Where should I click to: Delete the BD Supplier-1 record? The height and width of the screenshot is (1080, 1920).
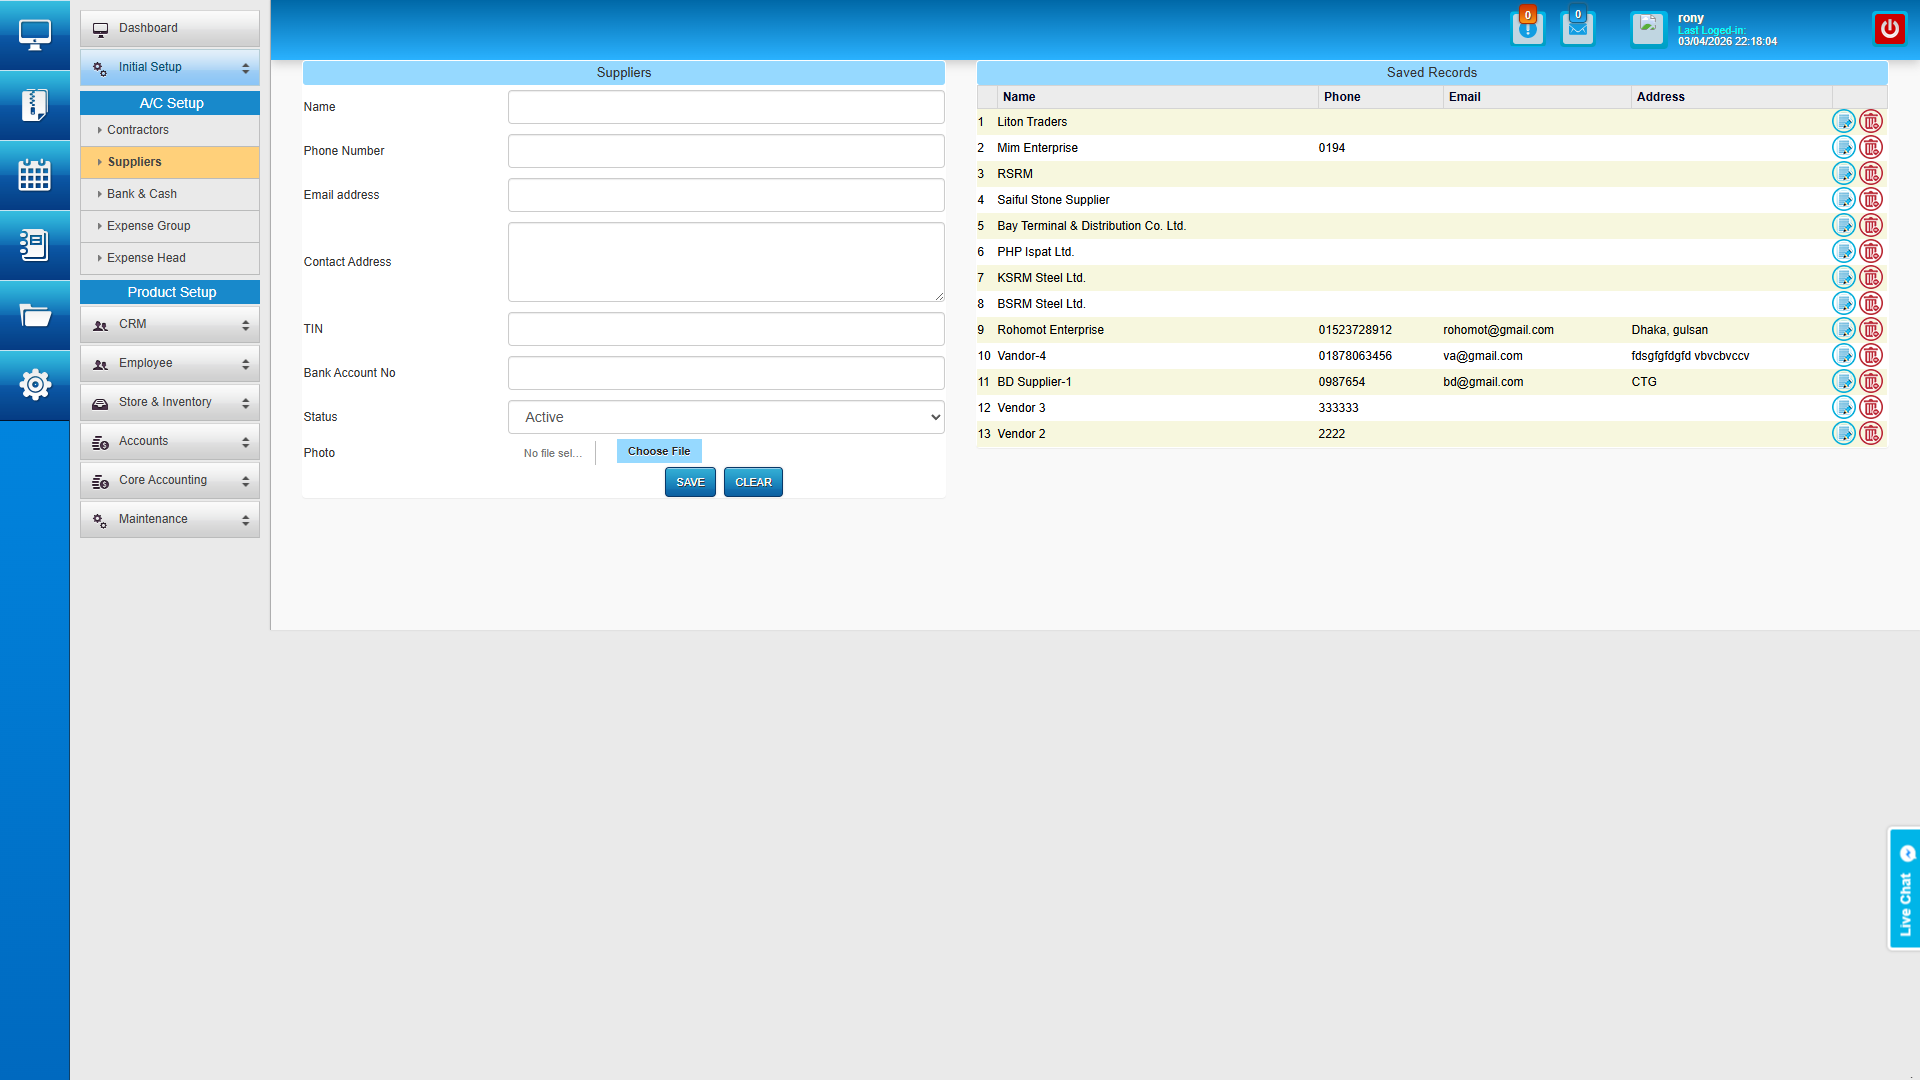[1871, 382]
